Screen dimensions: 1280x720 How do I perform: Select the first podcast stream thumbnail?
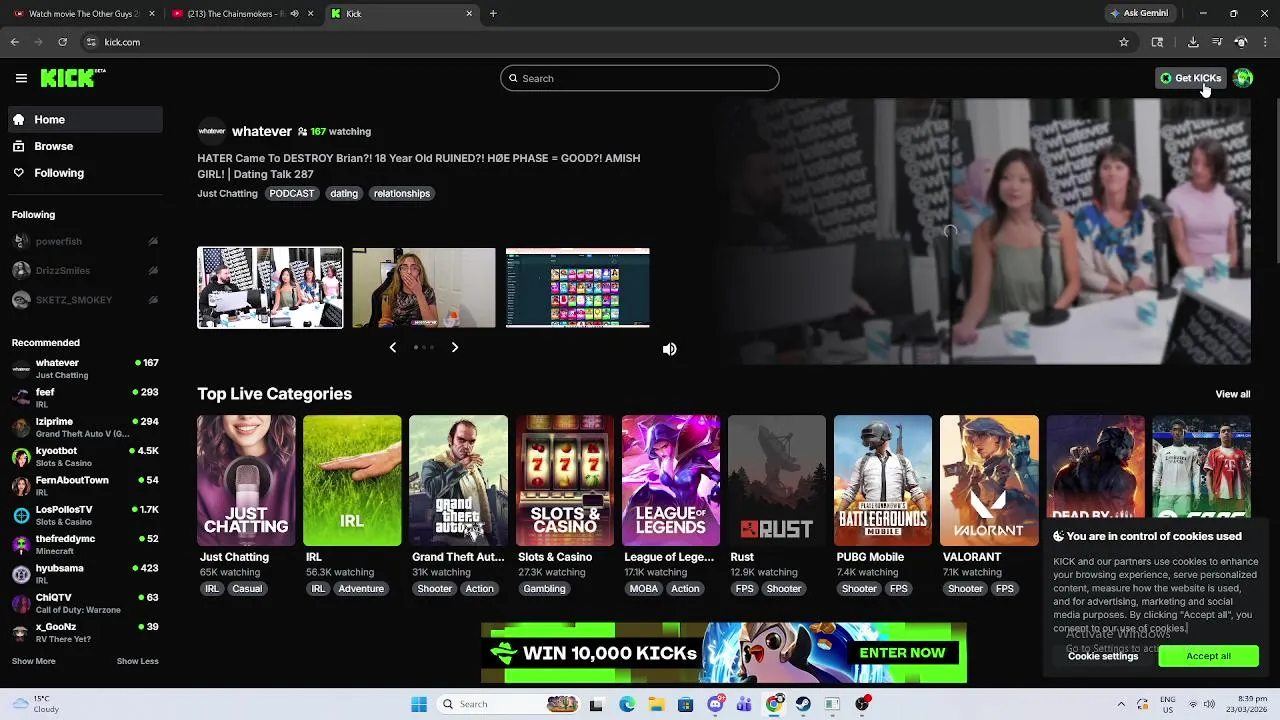click(x=270, y=288)
